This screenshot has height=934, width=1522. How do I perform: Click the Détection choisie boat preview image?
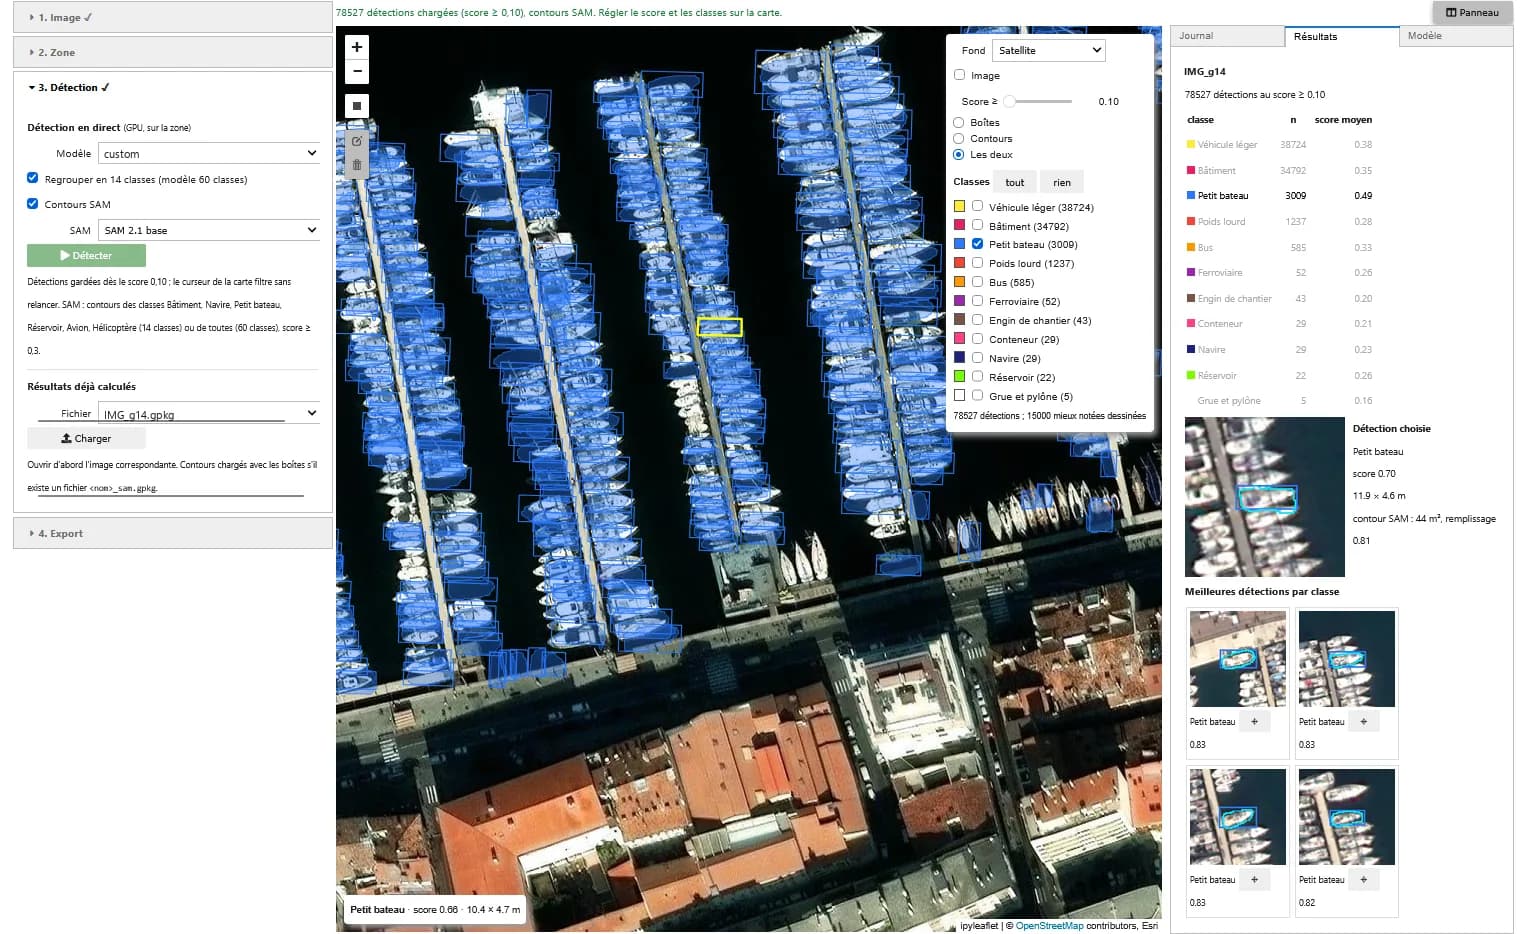[1264, 497]
